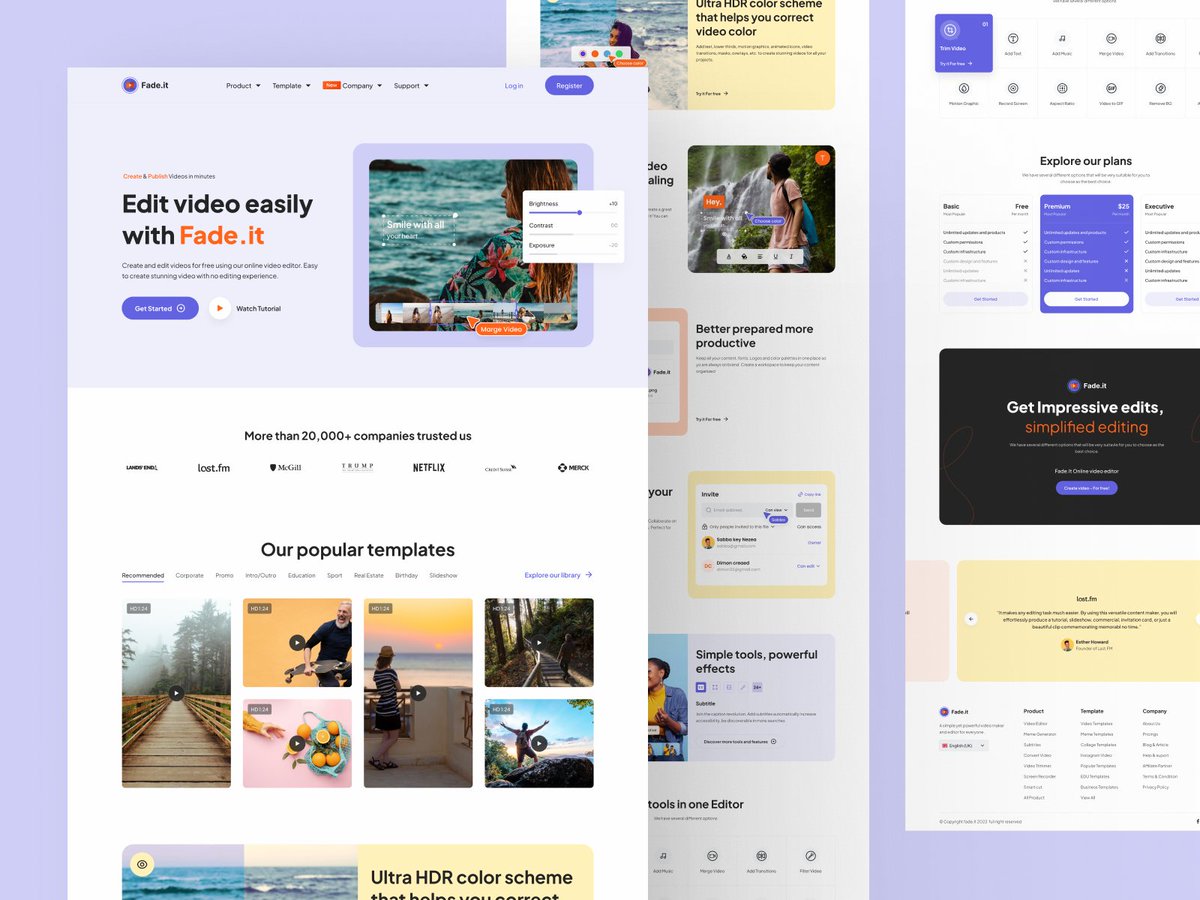Switch to the Slideshow templates tab

(443, 575)
